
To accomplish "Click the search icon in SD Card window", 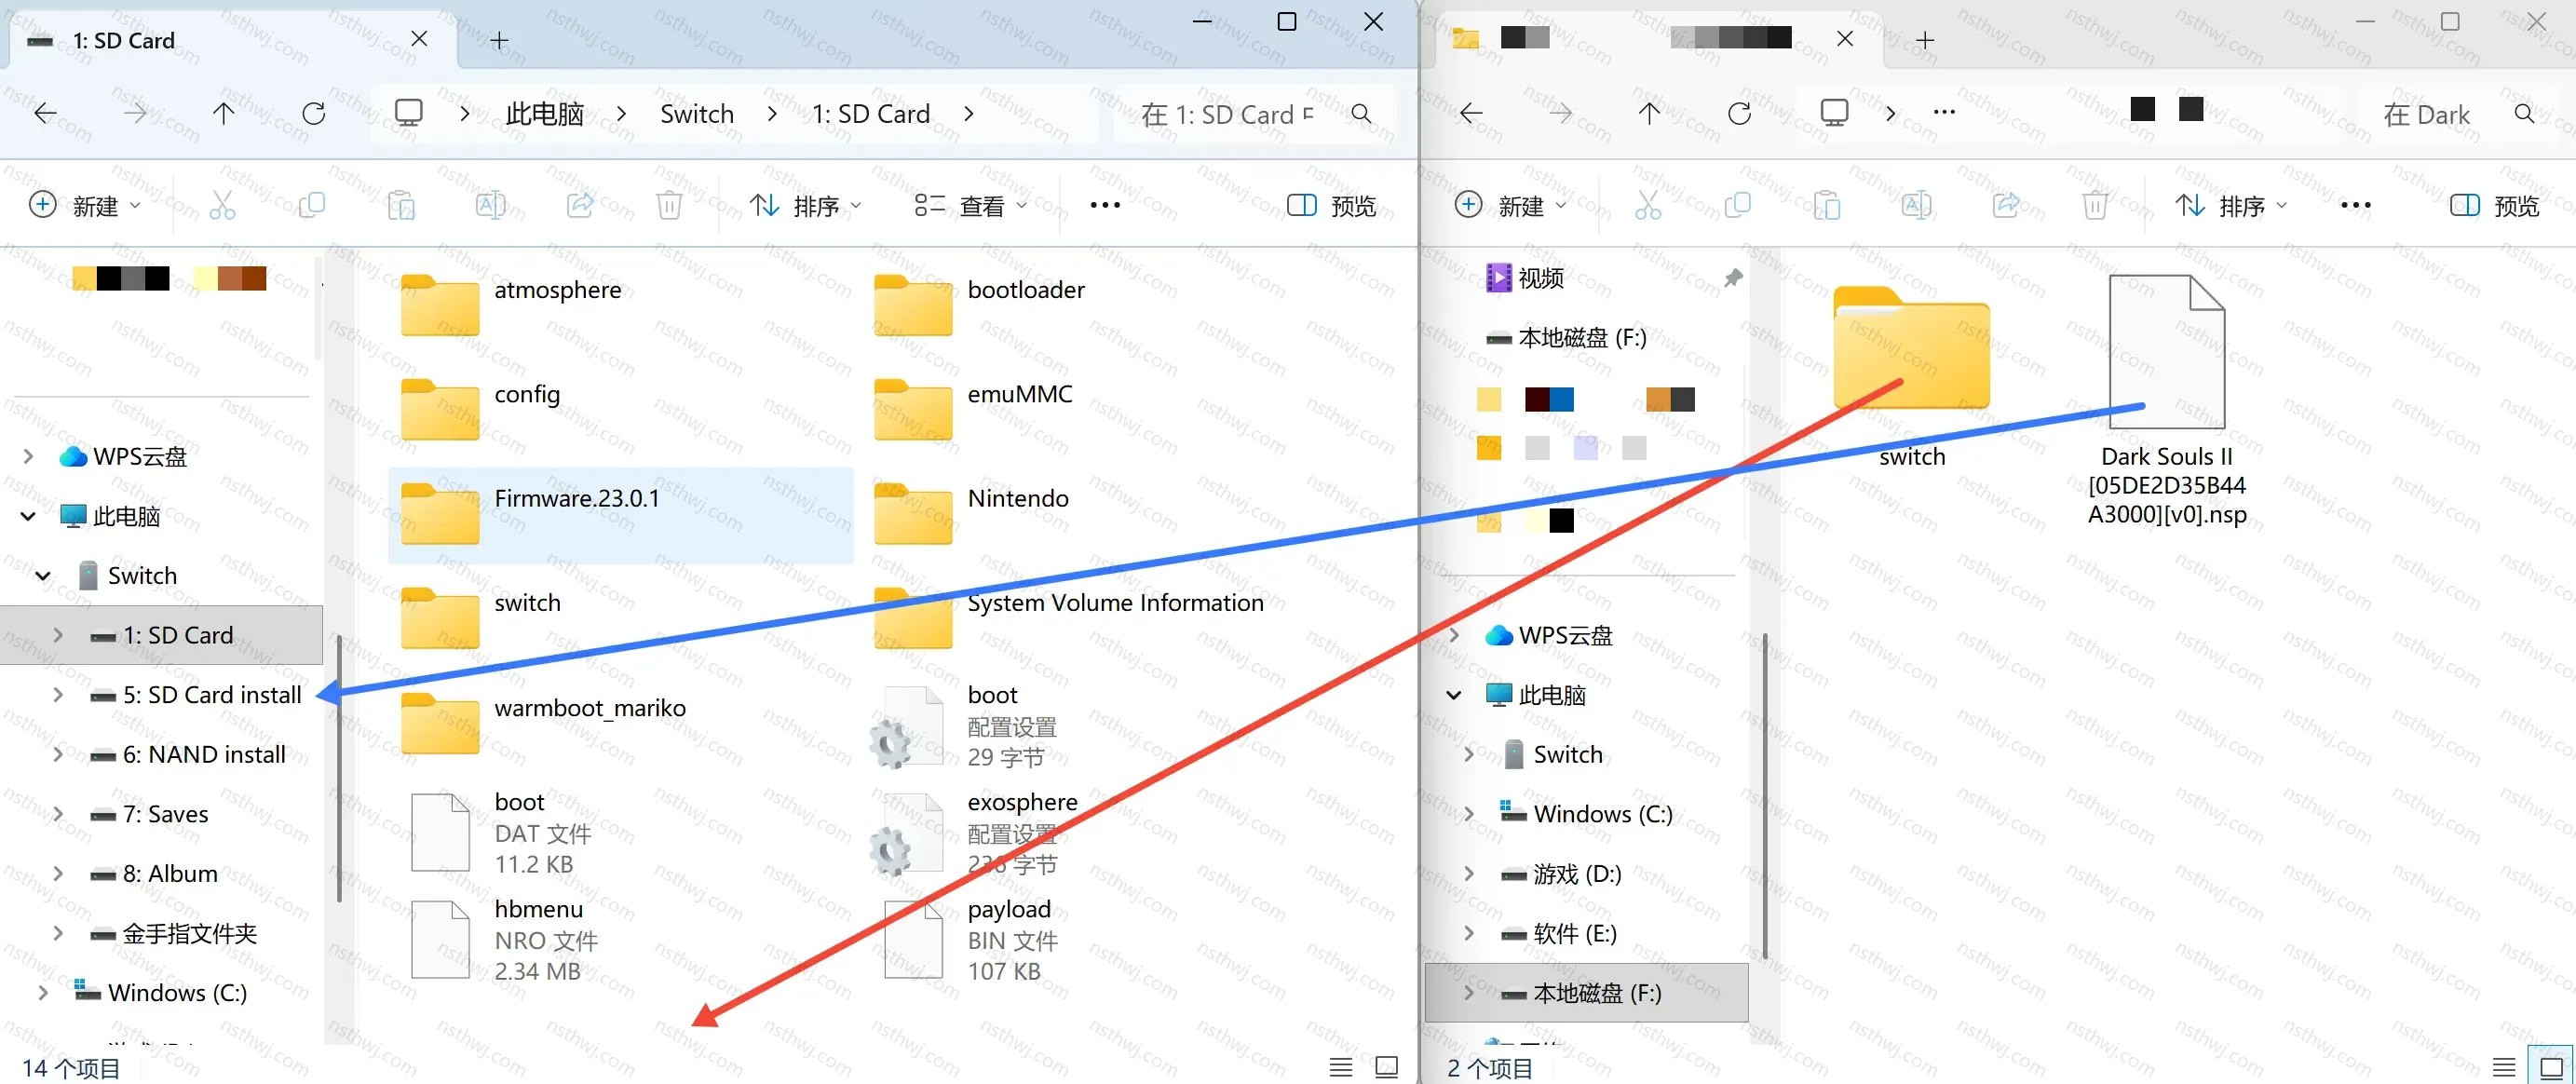I will click(x=1361, y=114).
